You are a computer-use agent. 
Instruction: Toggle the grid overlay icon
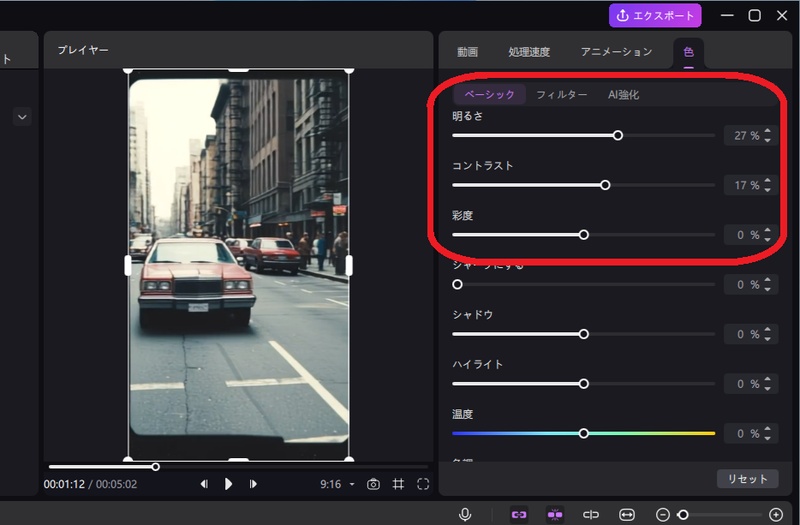tap(398, 484)
